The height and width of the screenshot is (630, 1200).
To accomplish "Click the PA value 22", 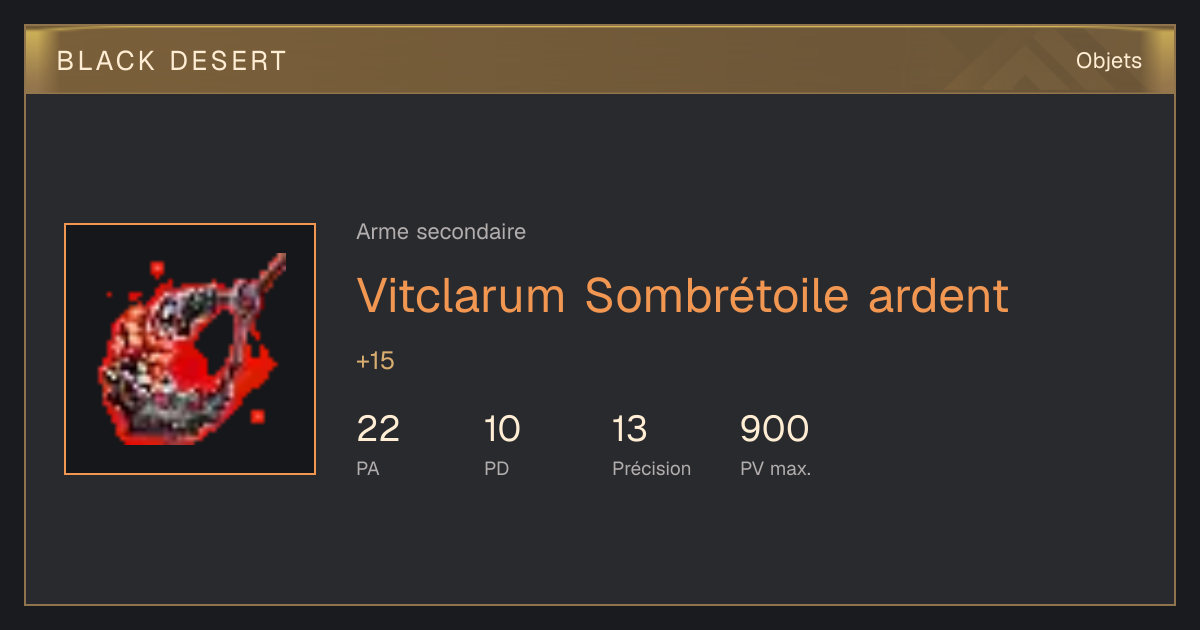I will (x=378, y=429).
